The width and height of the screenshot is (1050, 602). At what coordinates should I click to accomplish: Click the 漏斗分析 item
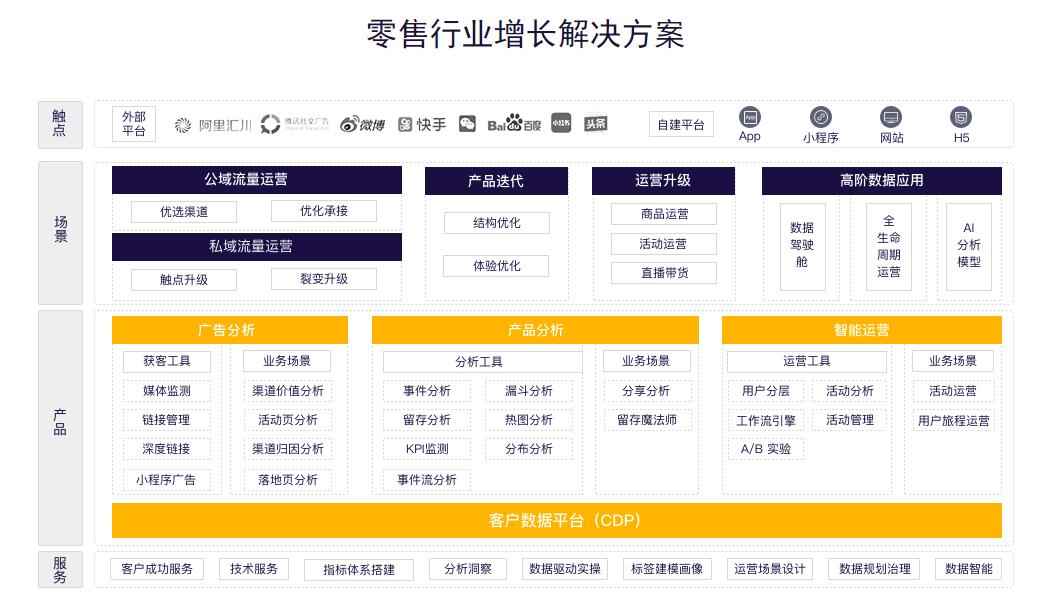click(529, 391)
